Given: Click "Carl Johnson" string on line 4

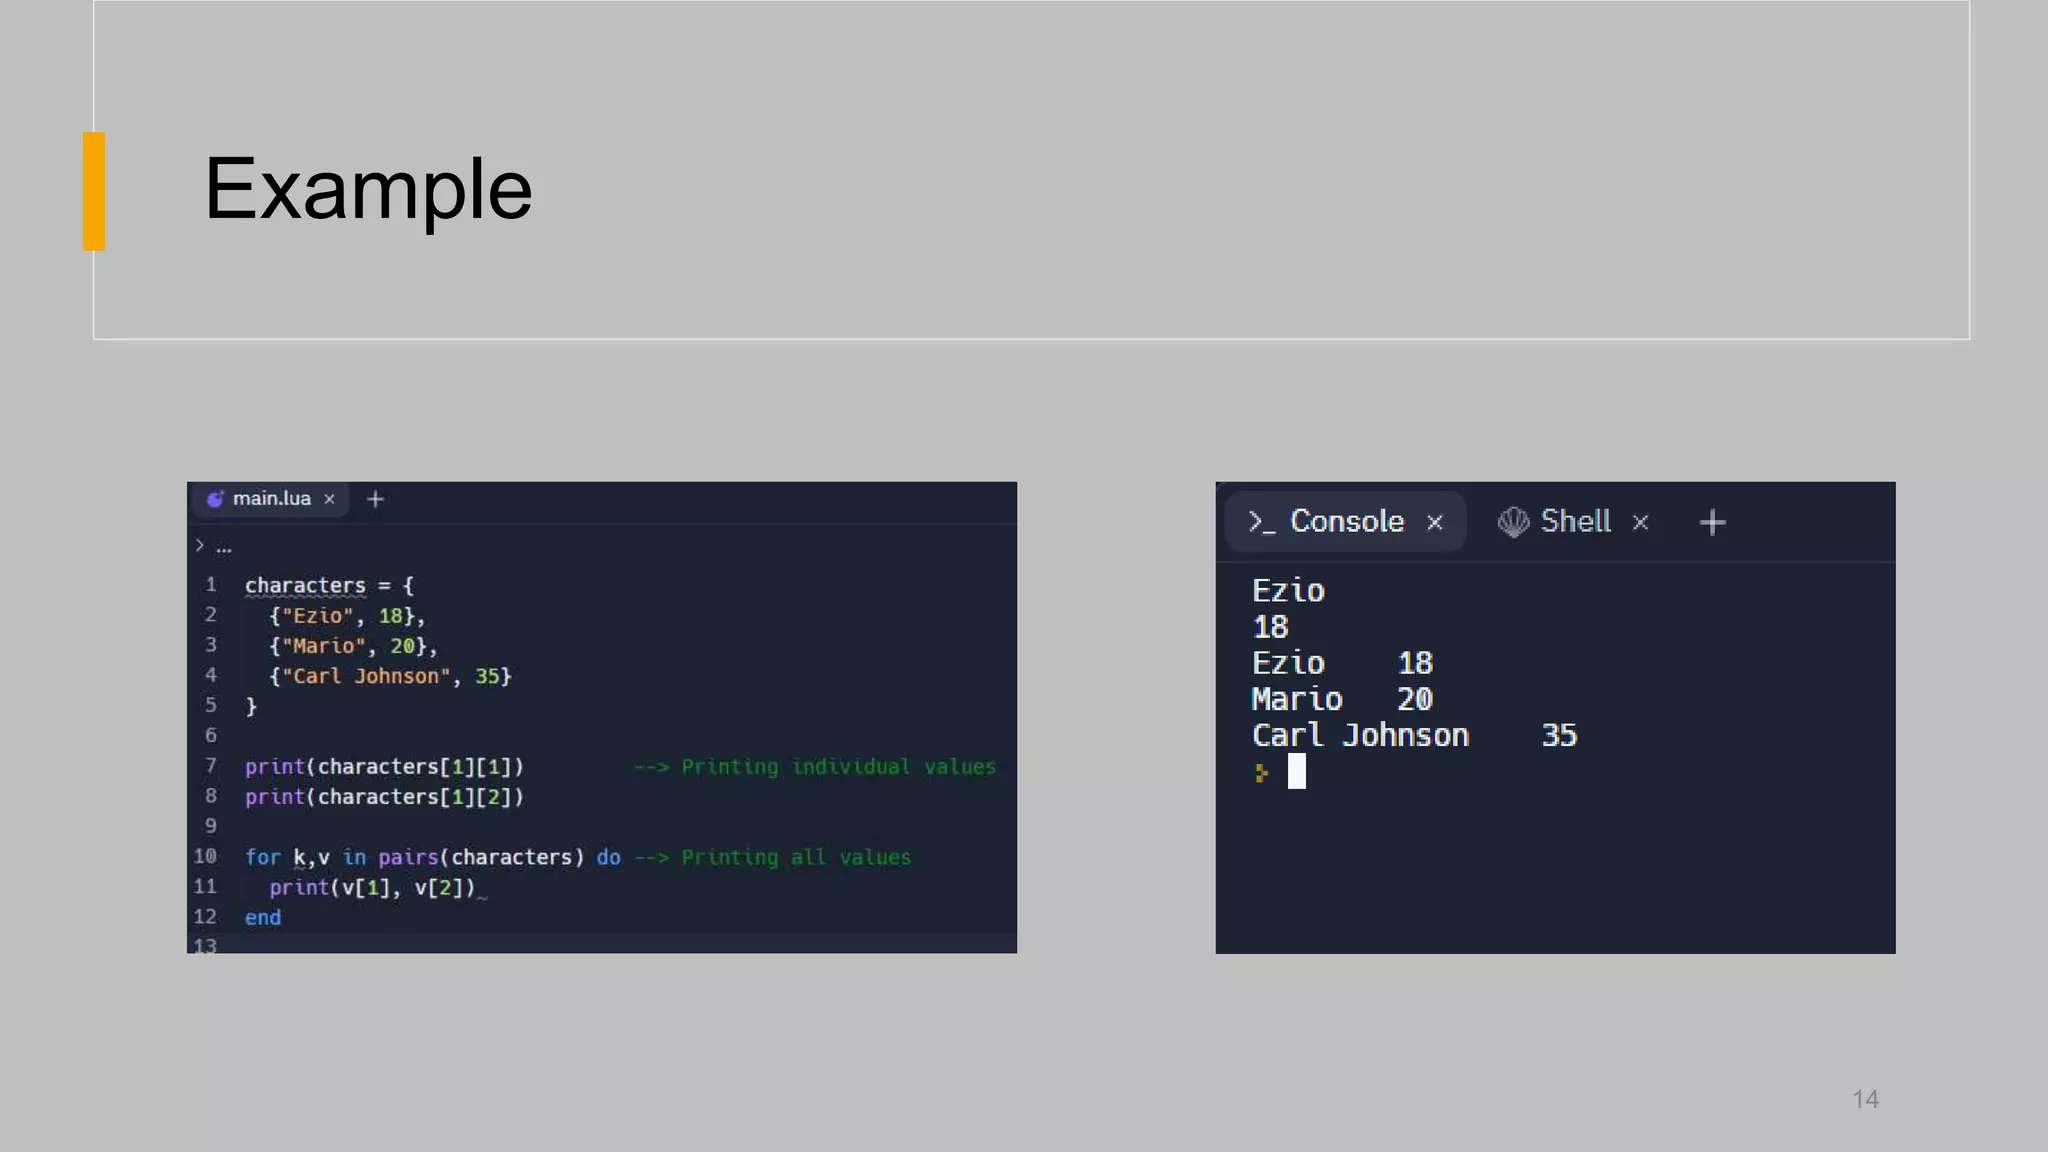Looking at the screenshot, I should pos(366,676).
